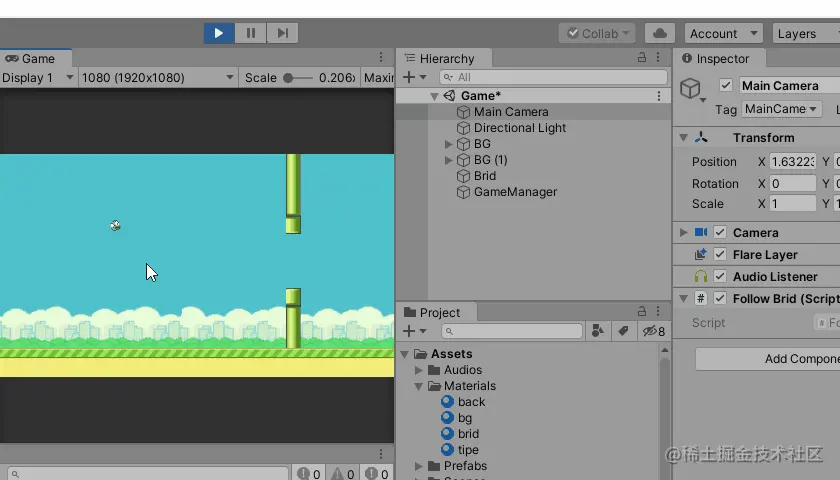Click the search by label tag icon
The width and height of the screenshot is (840, 480).
click(x=623, y=331)
